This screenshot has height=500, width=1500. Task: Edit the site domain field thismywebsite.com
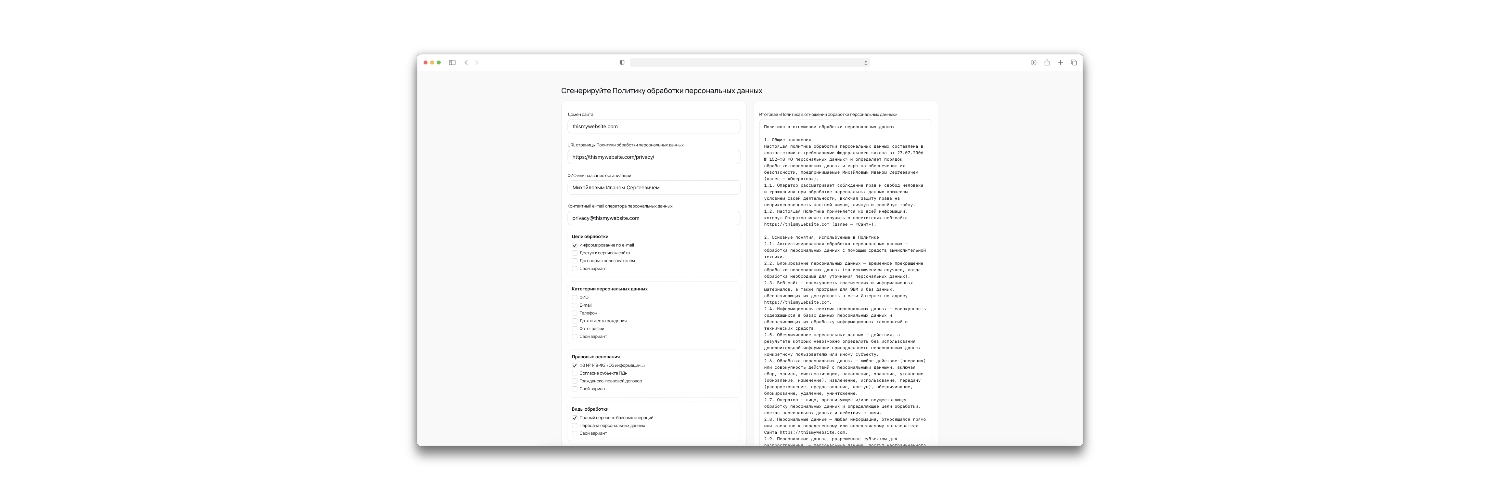(x=653, y=126)
